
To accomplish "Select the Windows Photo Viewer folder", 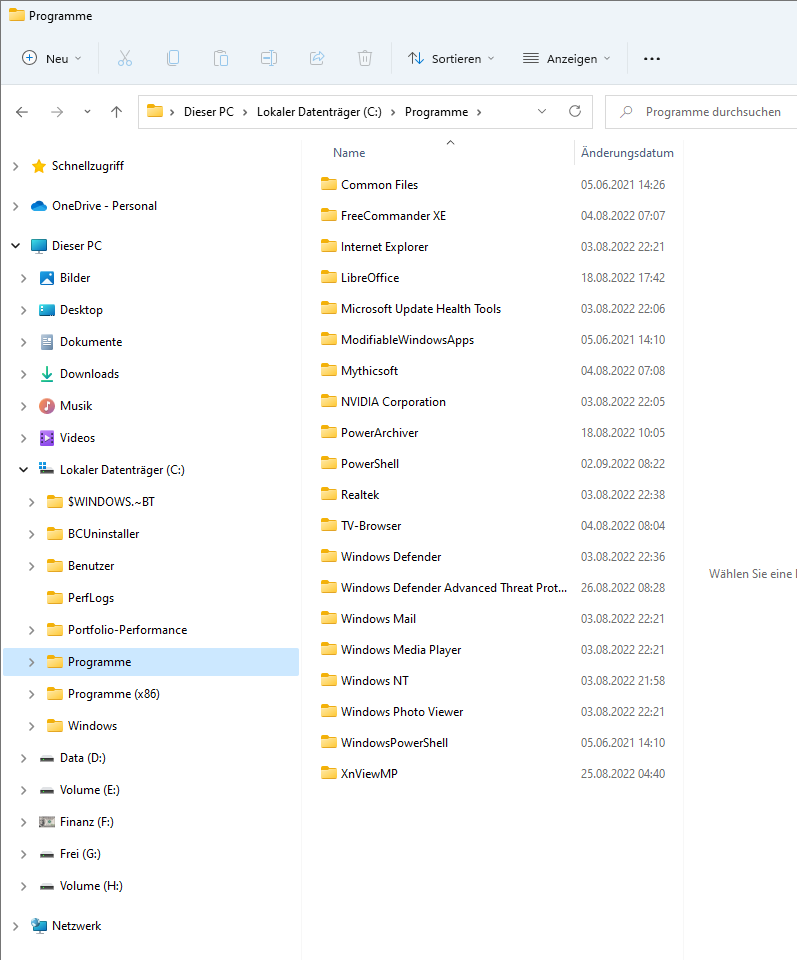I will pyautogui.click(x=402, y=711).
